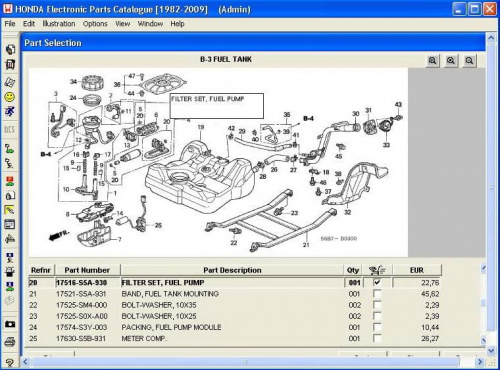This screenshot has width=500, height=370.
Task: Click the shopping cart column header icon
Action: (377, 270)
